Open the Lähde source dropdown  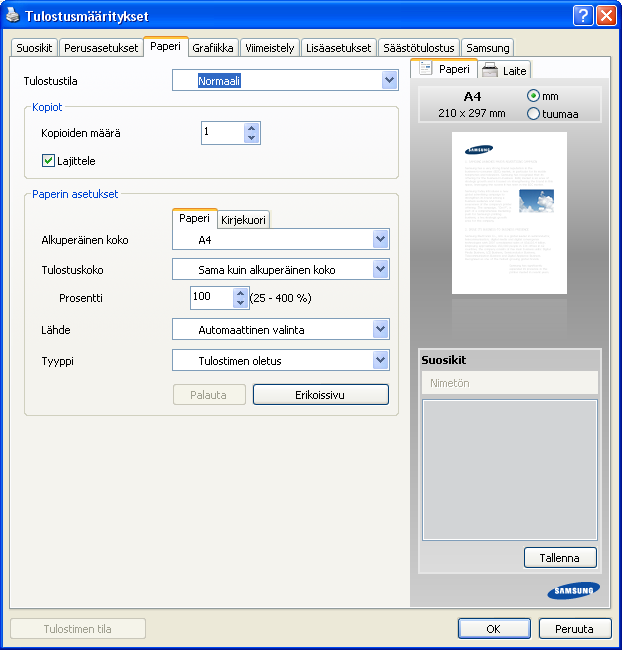click(380, 329)
